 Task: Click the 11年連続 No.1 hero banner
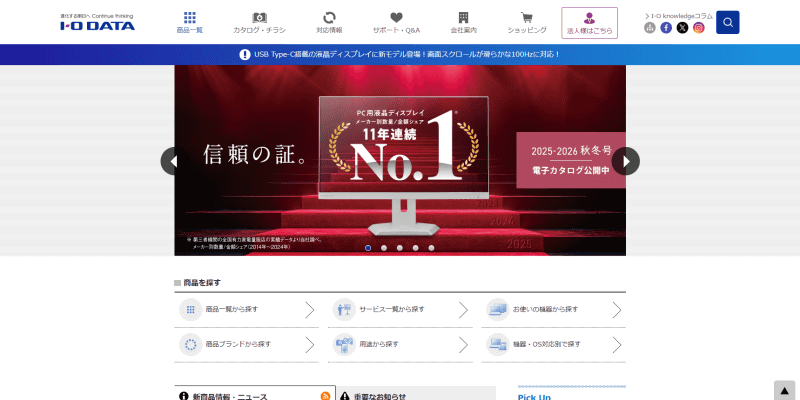coord(400,160)
